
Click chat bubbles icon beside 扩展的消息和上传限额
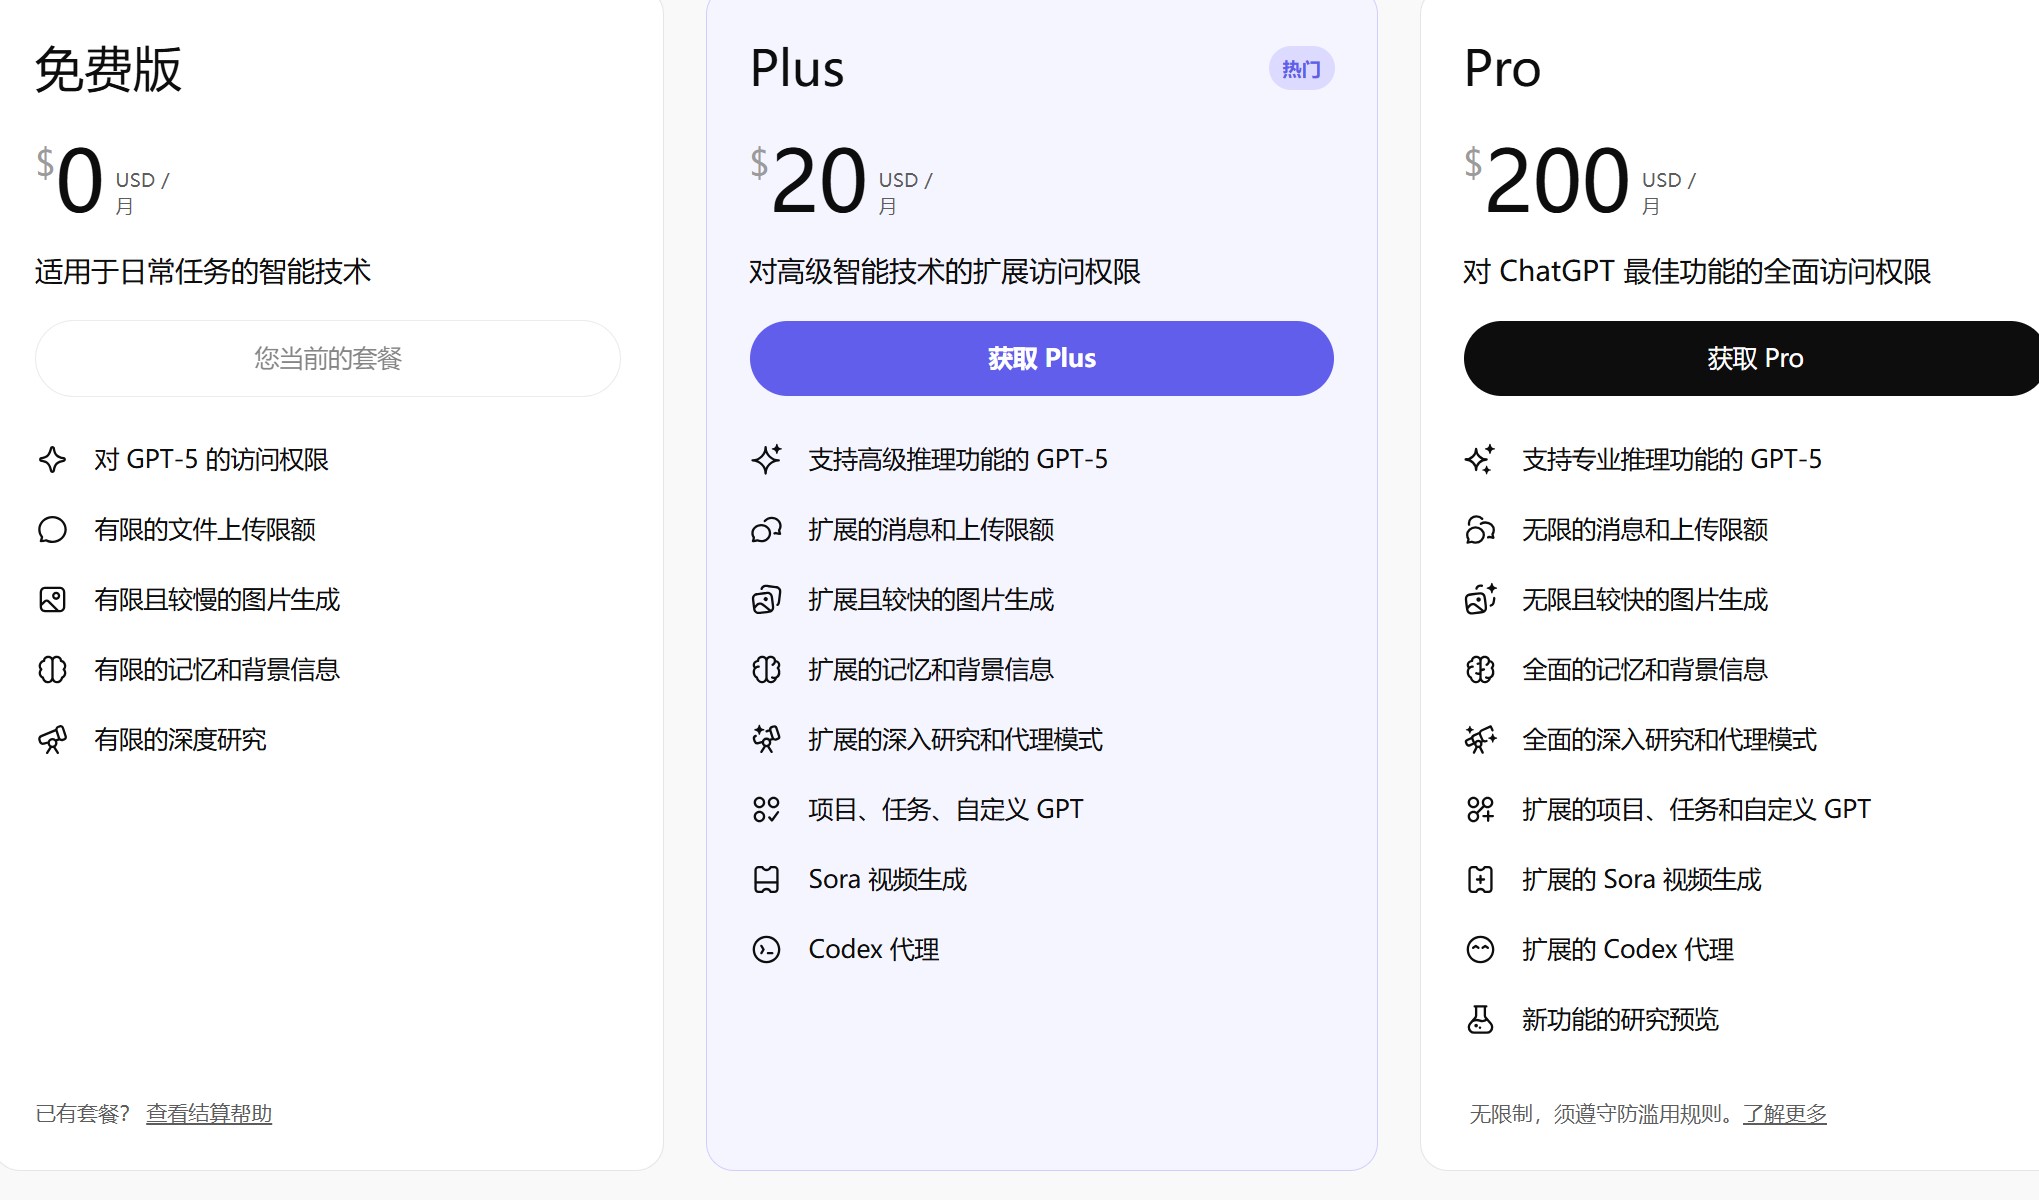pos(766,529)
